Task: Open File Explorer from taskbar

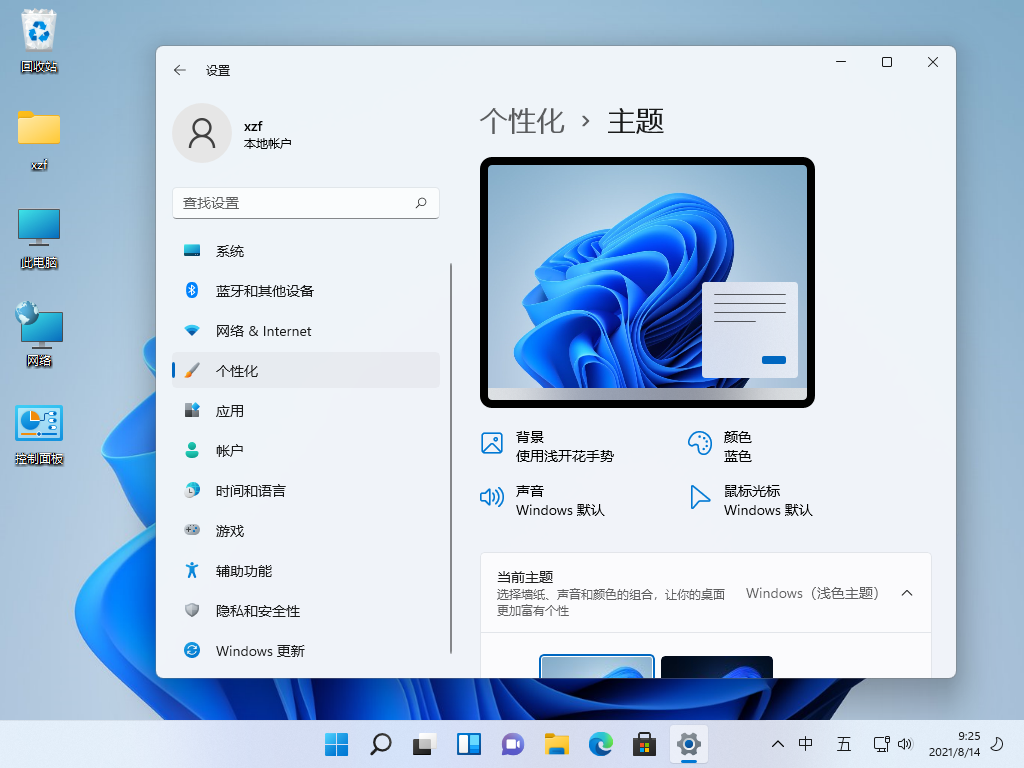Action: pyautogui.click(x=556, y=744)
